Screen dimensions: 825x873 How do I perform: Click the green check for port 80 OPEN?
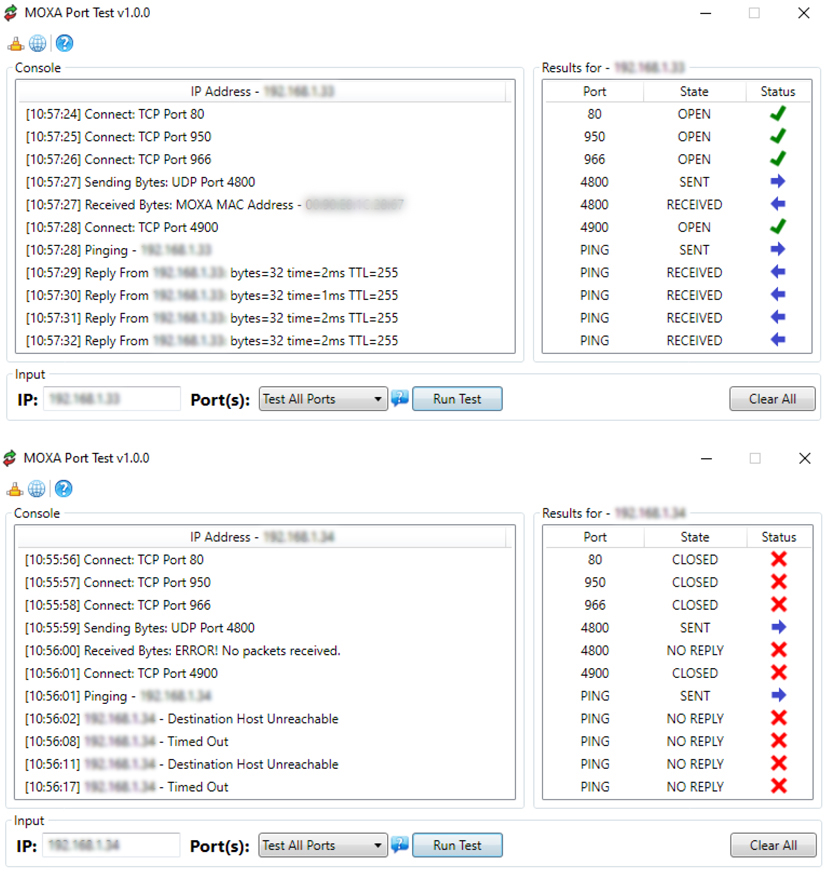point(778,114)
